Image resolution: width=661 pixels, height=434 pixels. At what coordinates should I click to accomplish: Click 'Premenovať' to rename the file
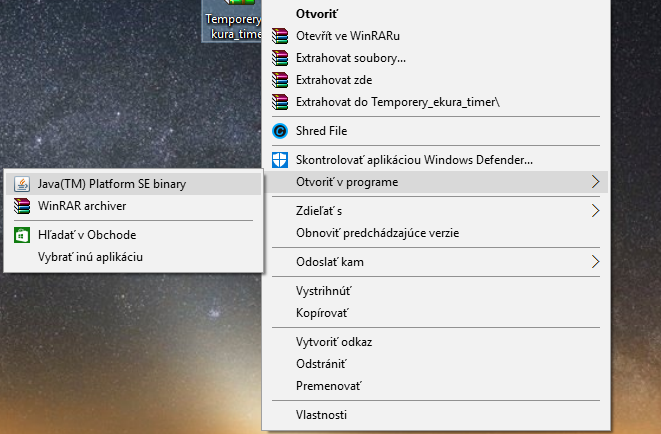[328, 385]
